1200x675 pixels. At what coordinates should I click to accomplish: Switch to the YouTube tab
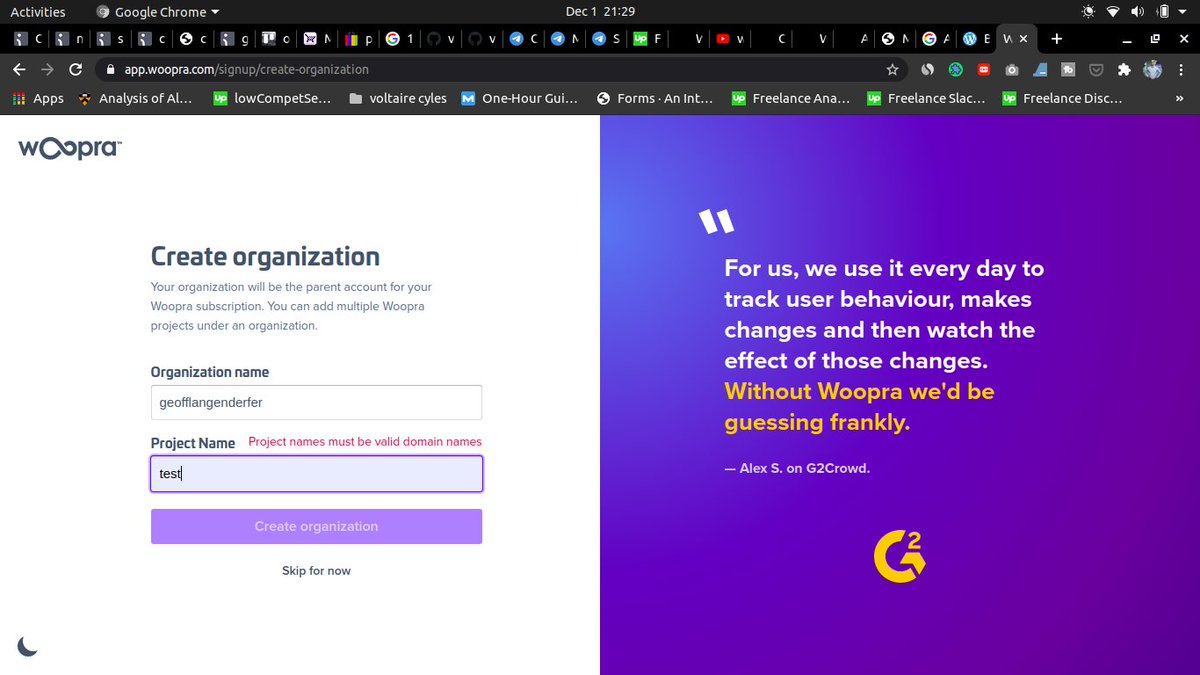point(728,39)
